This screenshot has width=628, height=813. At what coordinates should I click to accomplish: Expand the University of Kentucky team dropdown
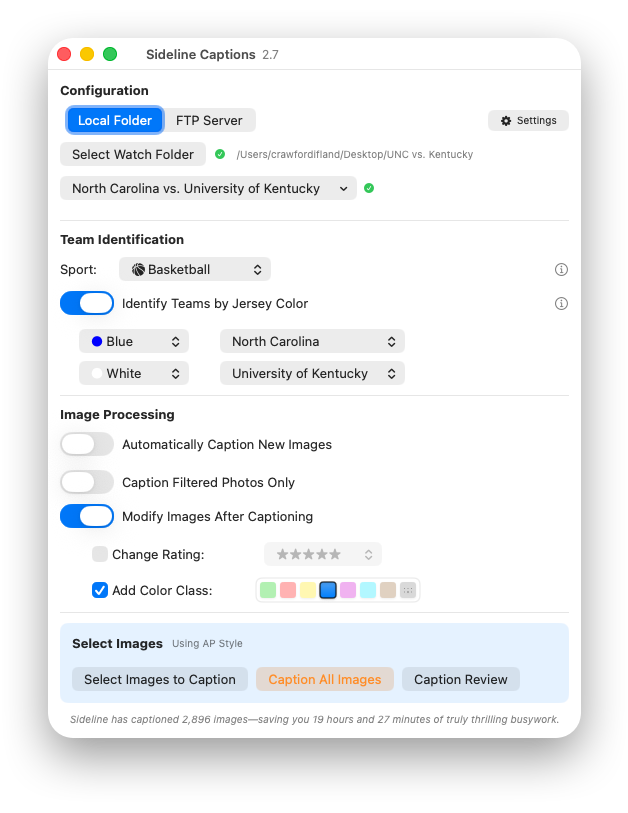point(312,373)
